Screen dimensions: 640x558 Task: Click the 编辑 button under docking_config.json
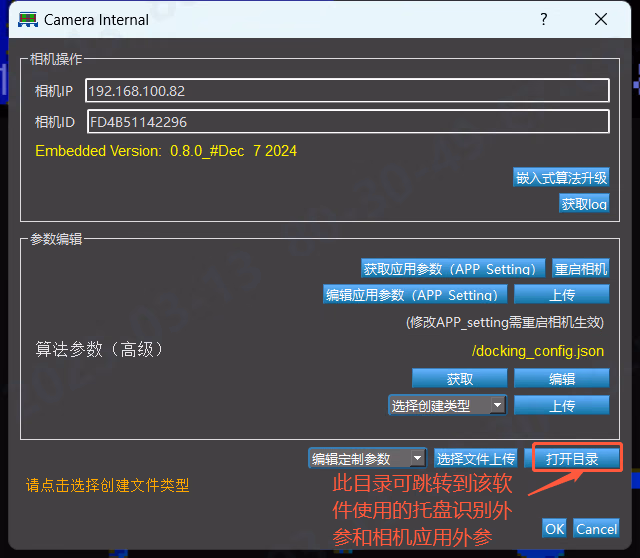[562, 378]
